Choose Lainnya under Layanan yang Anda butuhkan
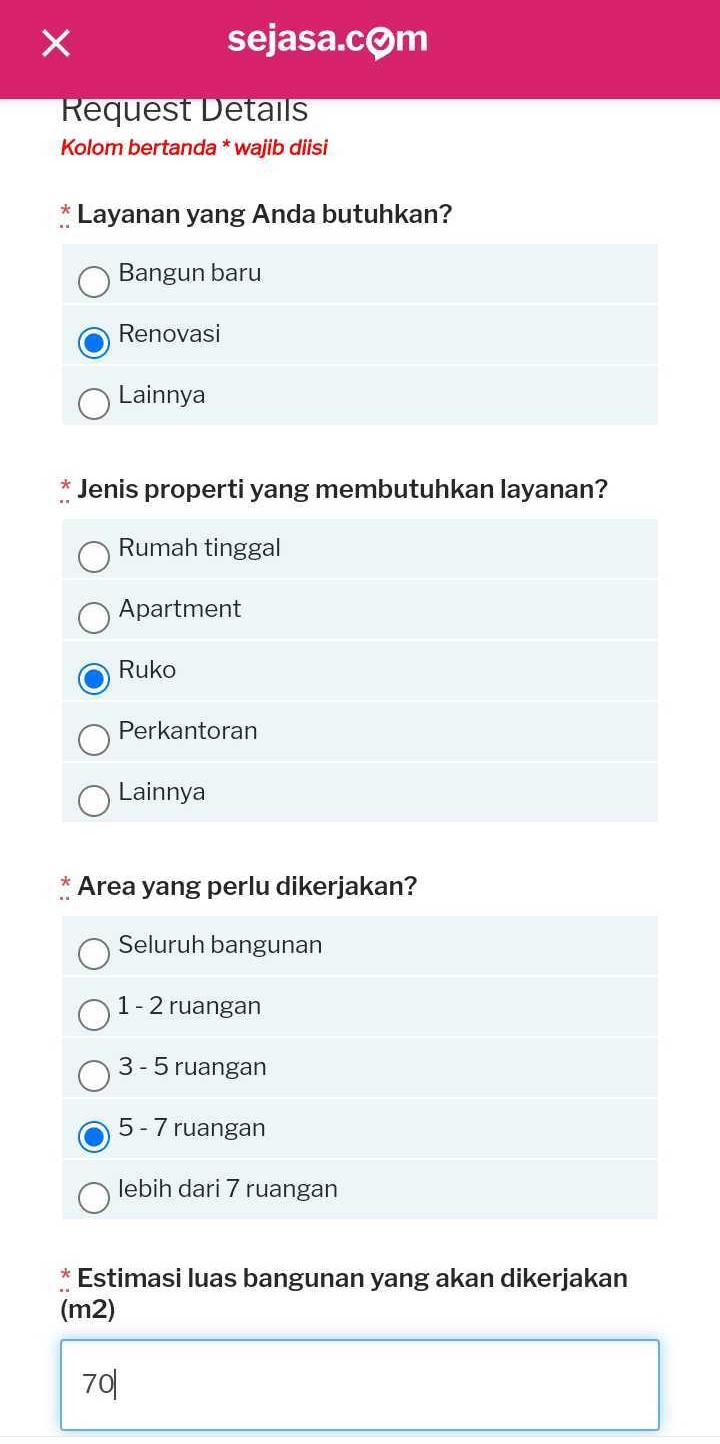 tap(94, 404)
